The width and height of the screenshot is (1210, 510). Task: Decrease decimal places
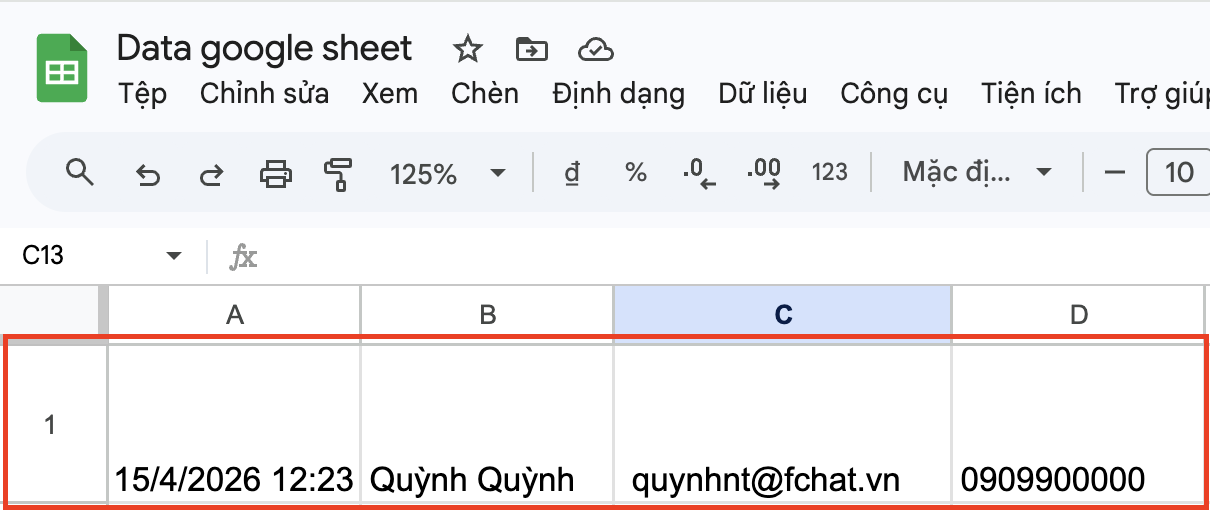[x=700, y=173]
